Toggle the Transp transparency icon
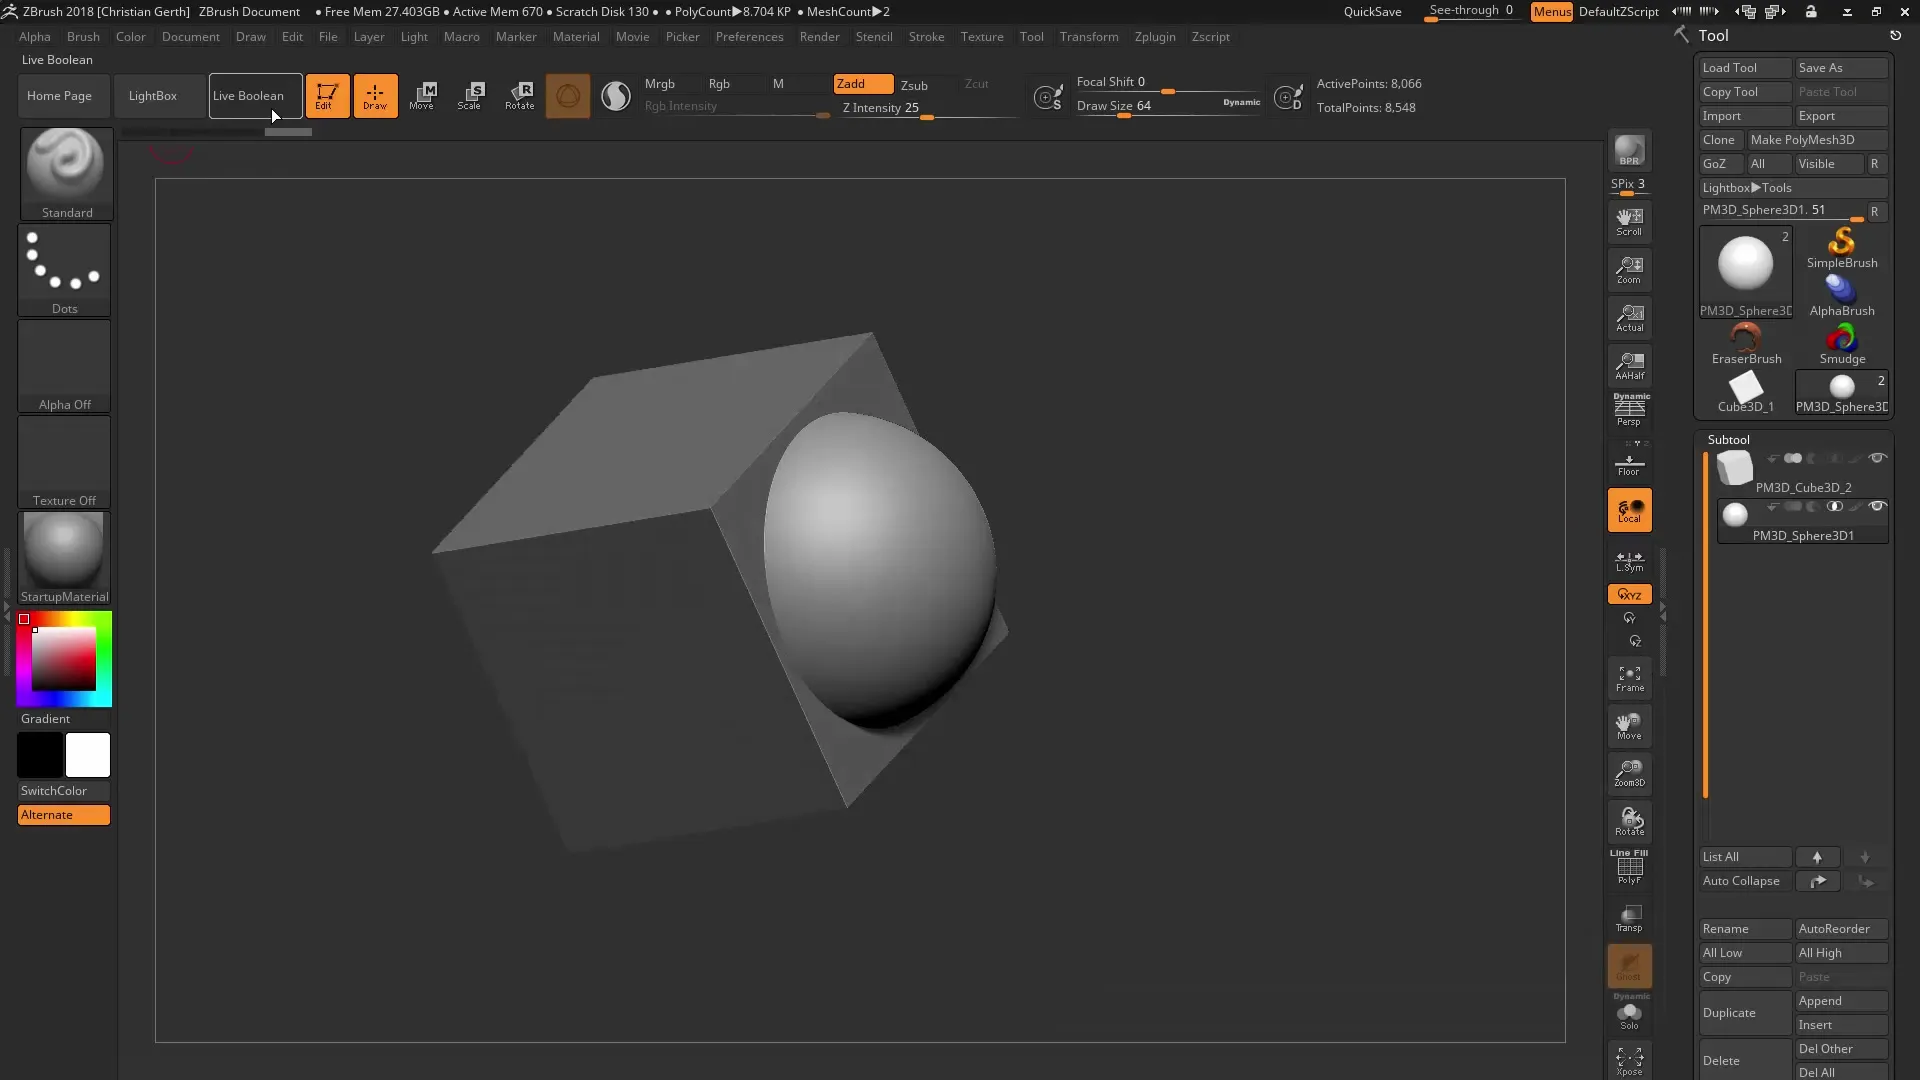 click(1629, 918)
